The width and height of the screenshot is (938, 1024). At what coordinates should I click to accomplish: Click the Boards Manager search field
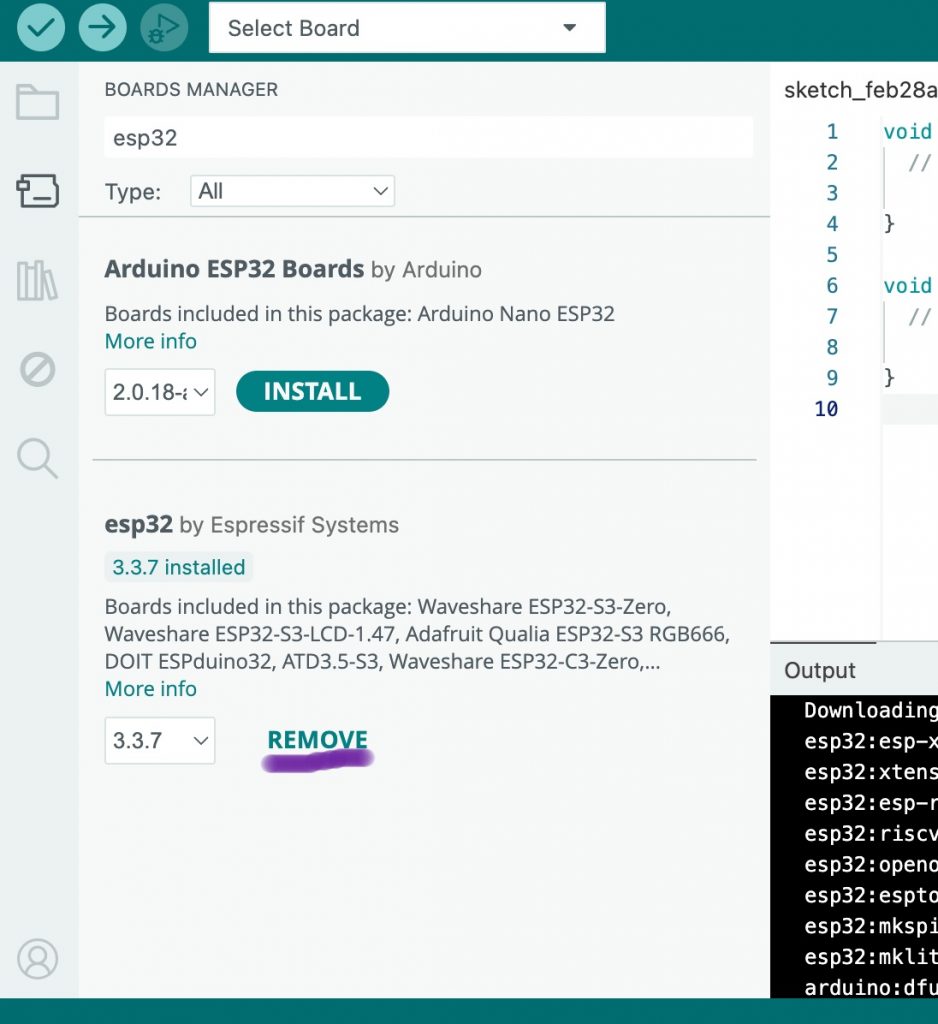(428, 138)
